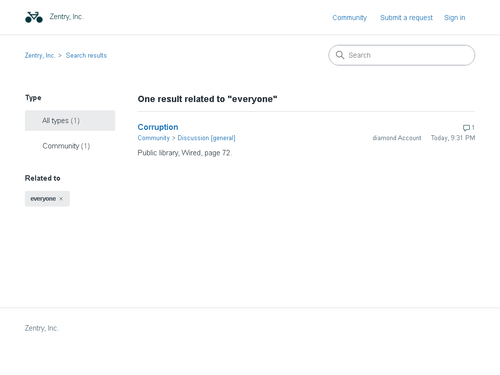Open Submit a request page
500x375 pixels.
coord(406,18)
